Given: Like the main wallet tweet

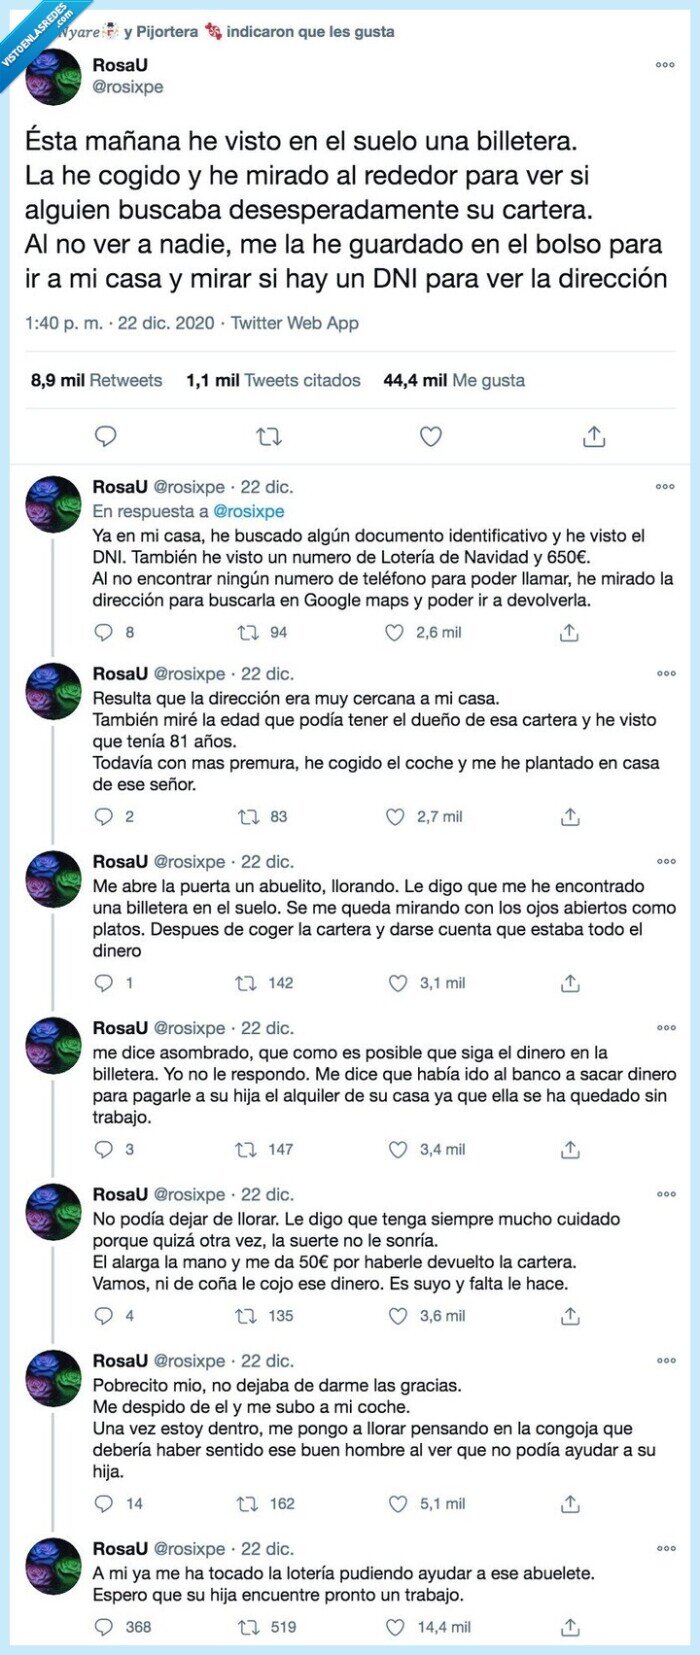Looking at the screenshot, I should coord(431,435).
